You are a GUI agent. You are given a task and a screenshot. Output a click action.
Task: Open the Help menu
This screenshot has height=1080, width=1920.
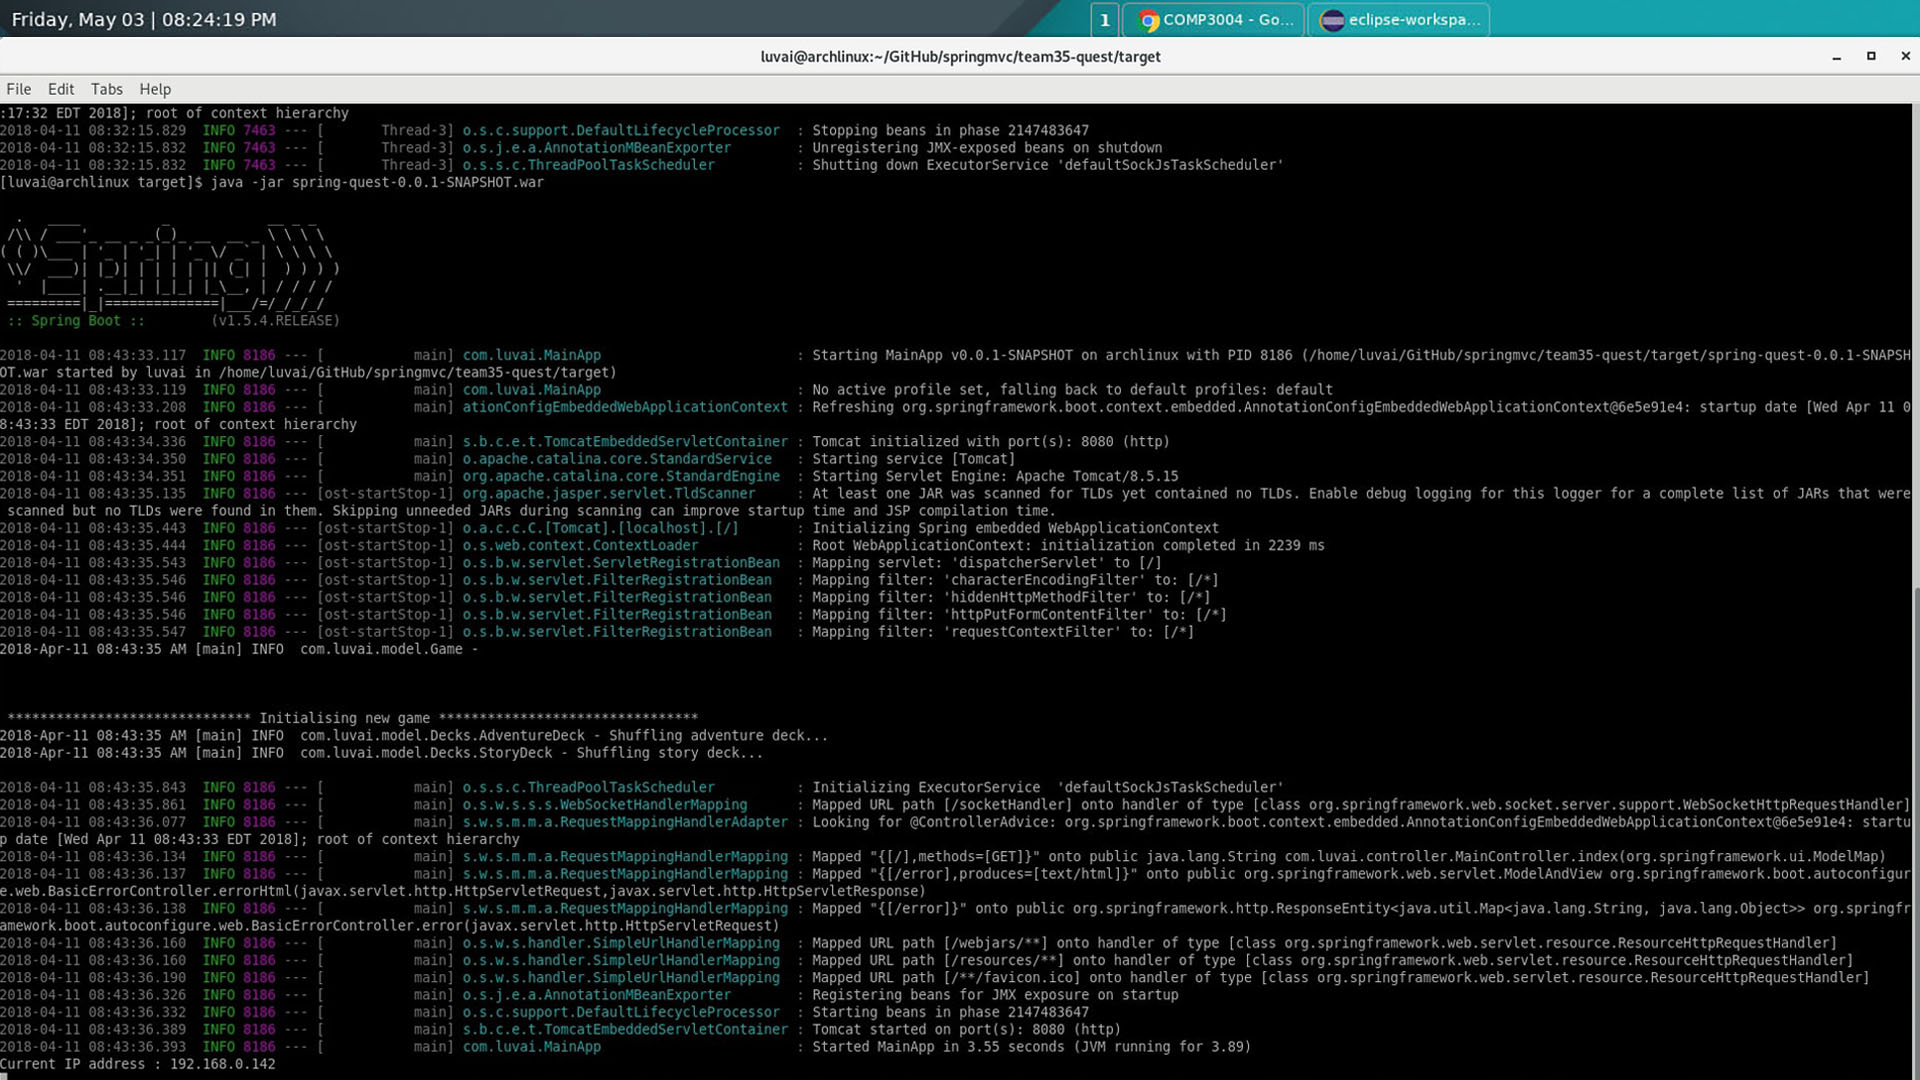[x=155, y=89]
